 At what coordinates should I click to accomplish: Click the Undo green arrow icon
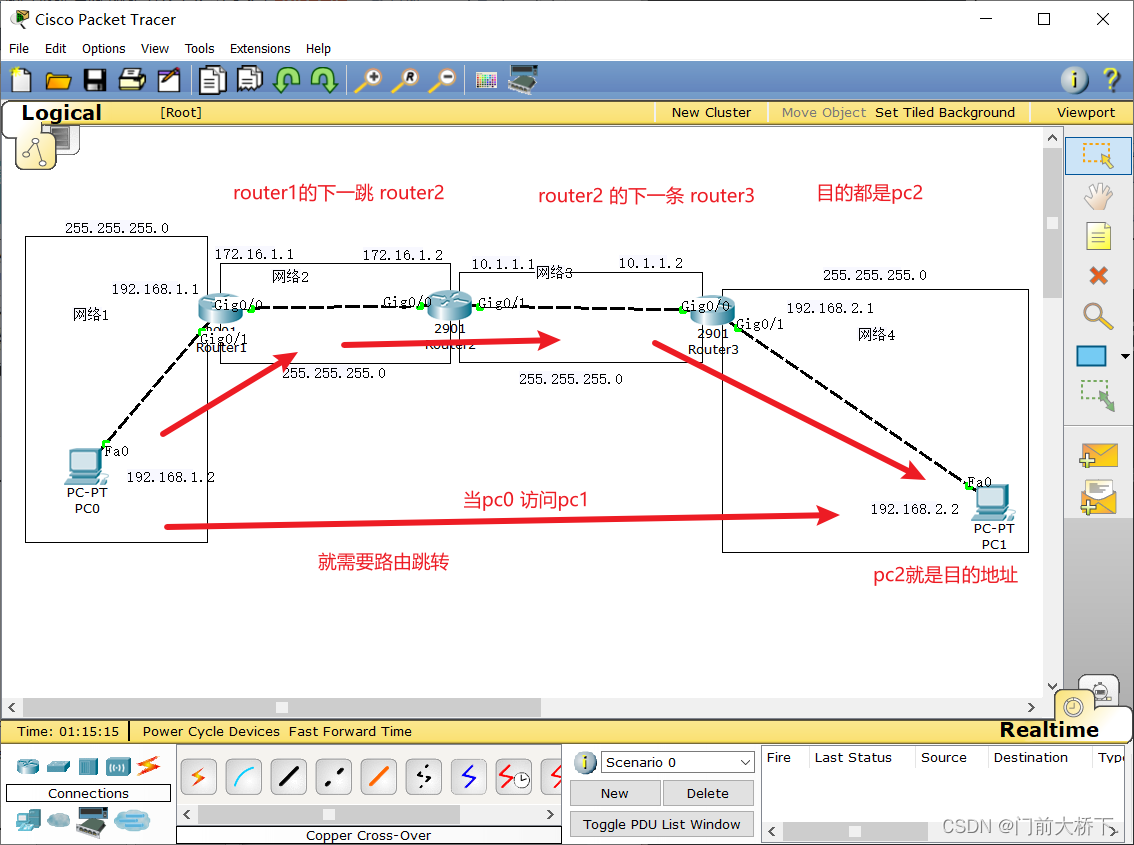287,80
